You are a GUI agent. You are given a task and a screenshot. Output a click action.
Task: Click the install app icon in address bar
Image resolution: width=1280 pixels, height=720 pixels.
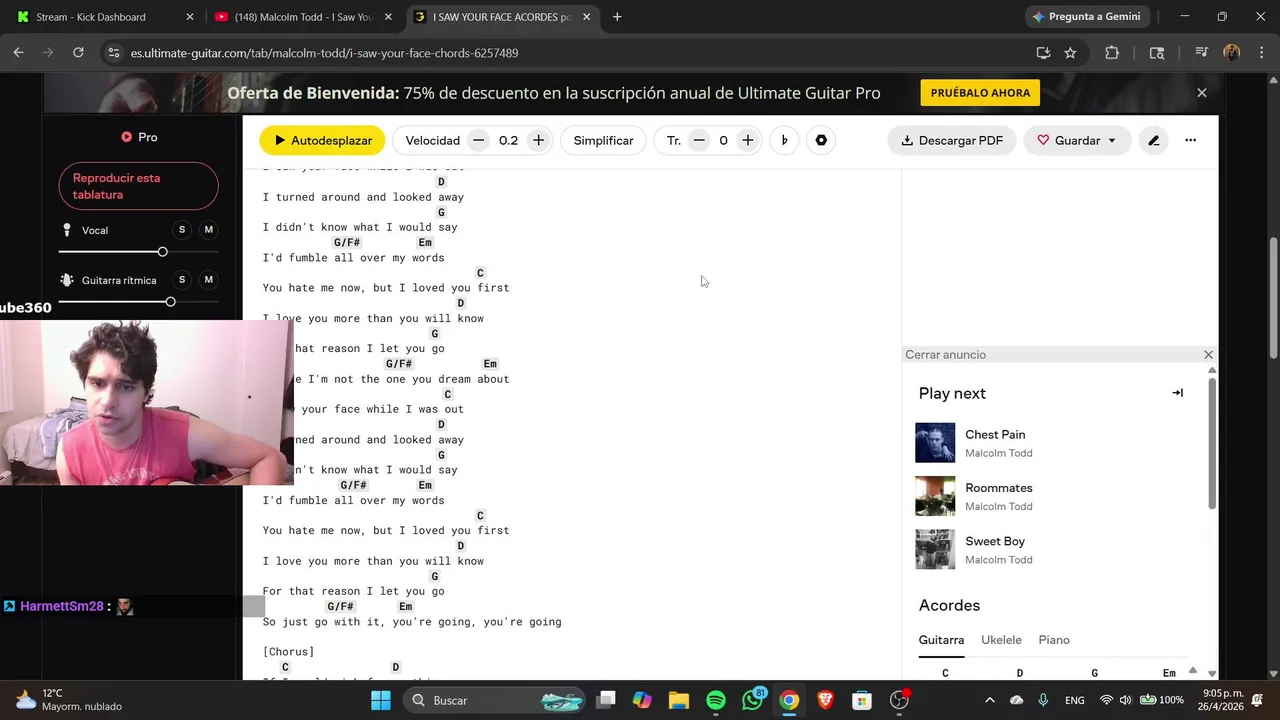pyautogui.click(x=1043, y=53)
